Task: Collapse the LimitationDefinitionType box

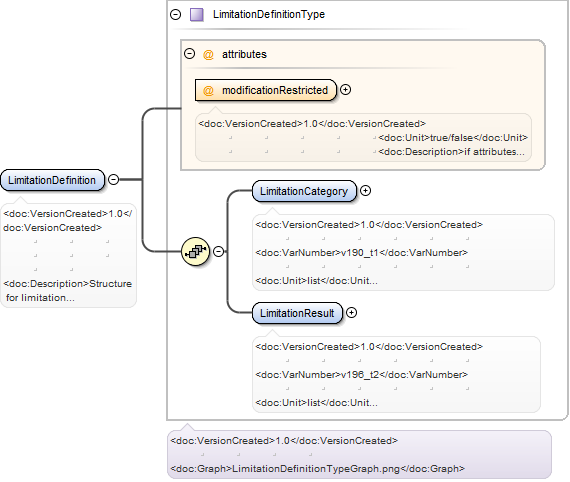Action: (176, 15)
